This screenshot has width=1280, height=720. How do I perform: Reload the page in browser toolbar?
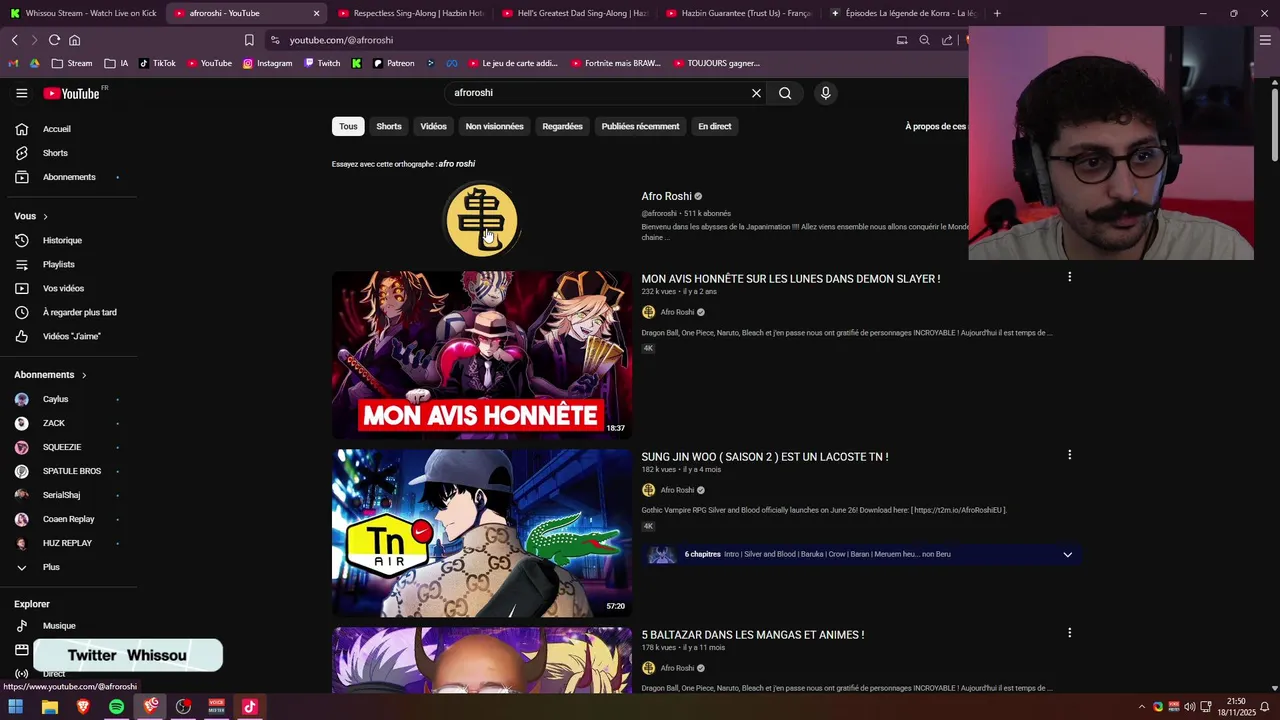point(54,40)
